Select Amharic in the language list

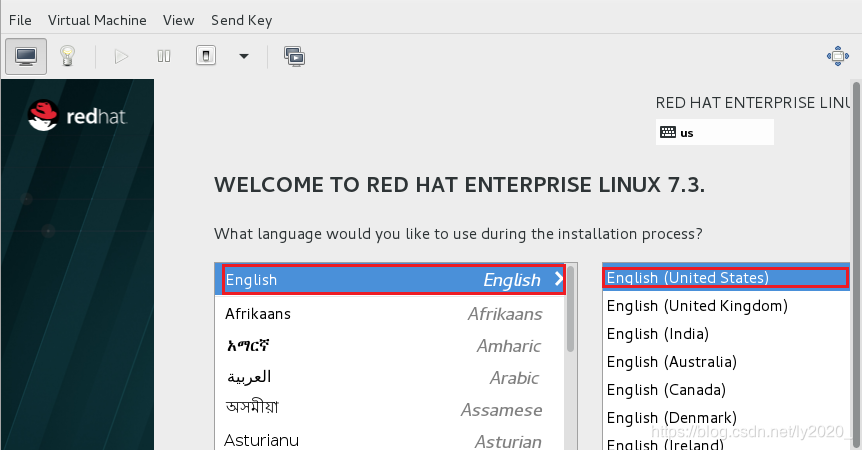coord(390,346)
